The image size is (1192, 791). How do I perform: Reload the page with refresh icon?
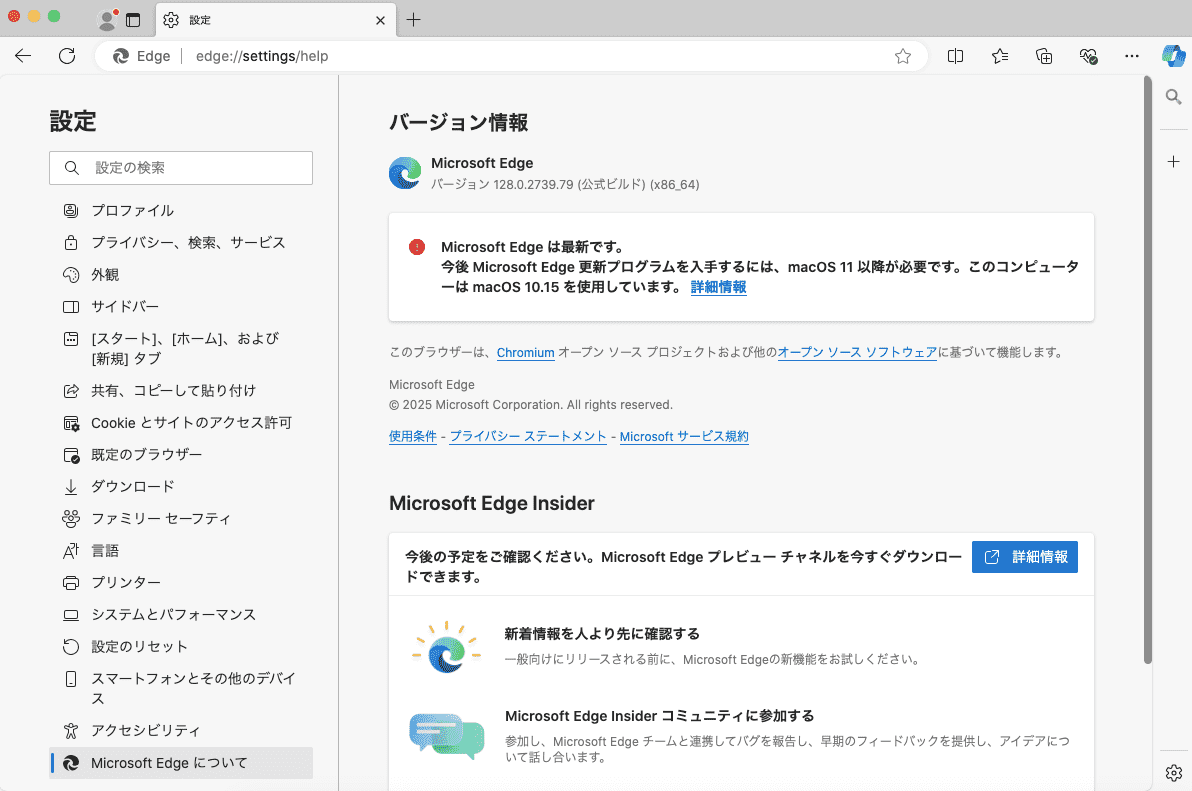pyautogui.click(x=67, y=56)
